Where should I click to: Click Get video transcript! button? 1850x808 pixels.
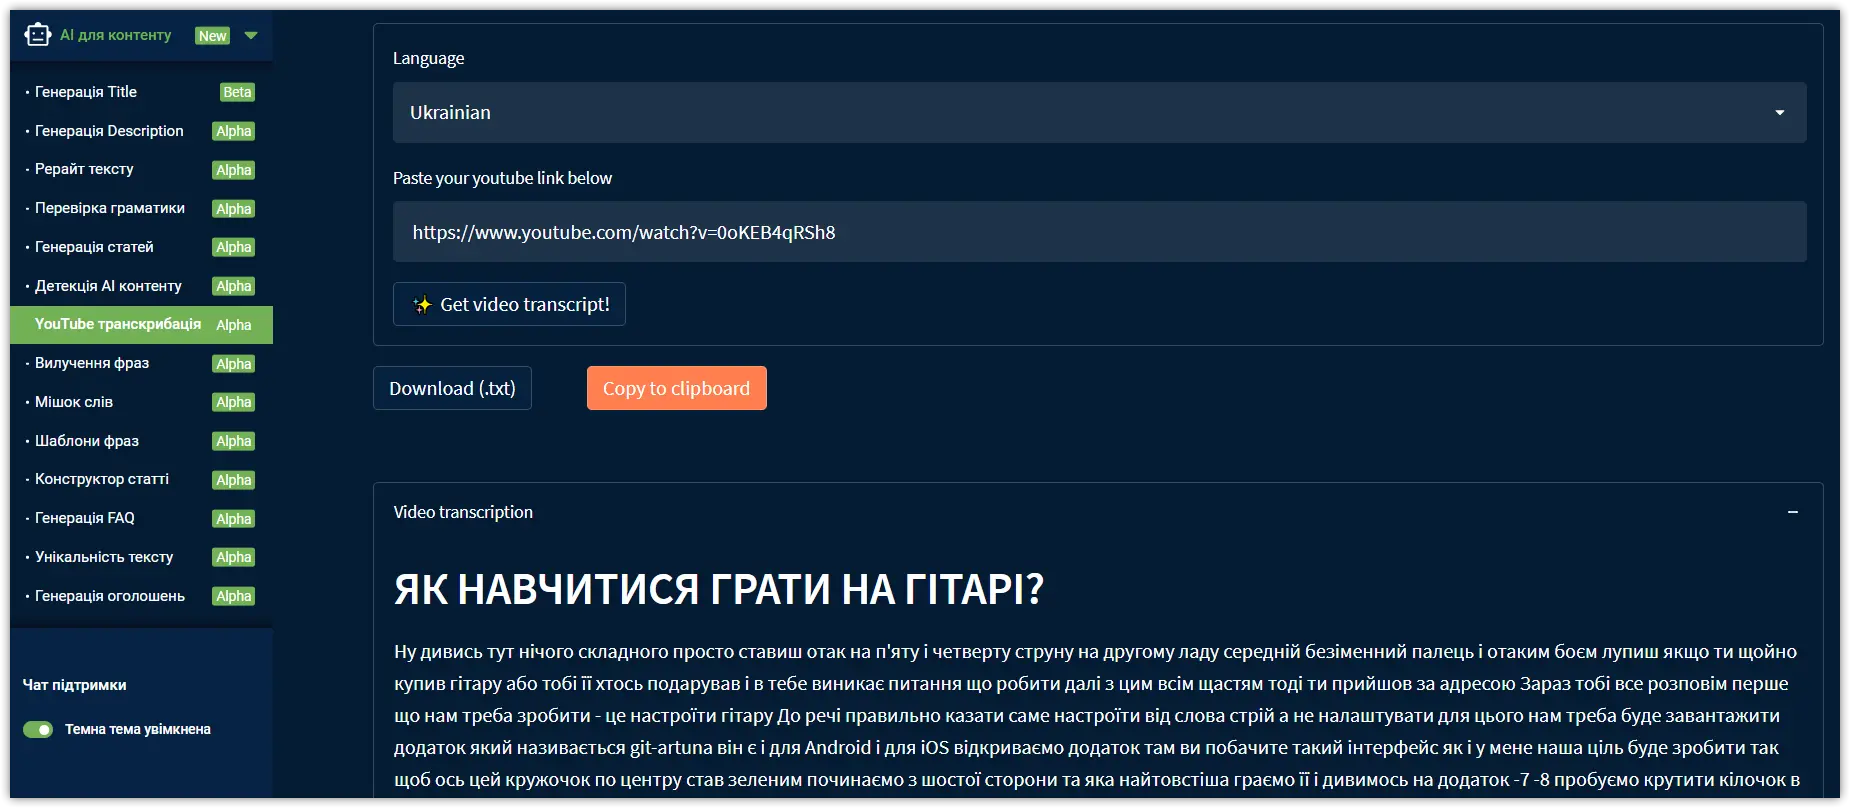(509, 304)
